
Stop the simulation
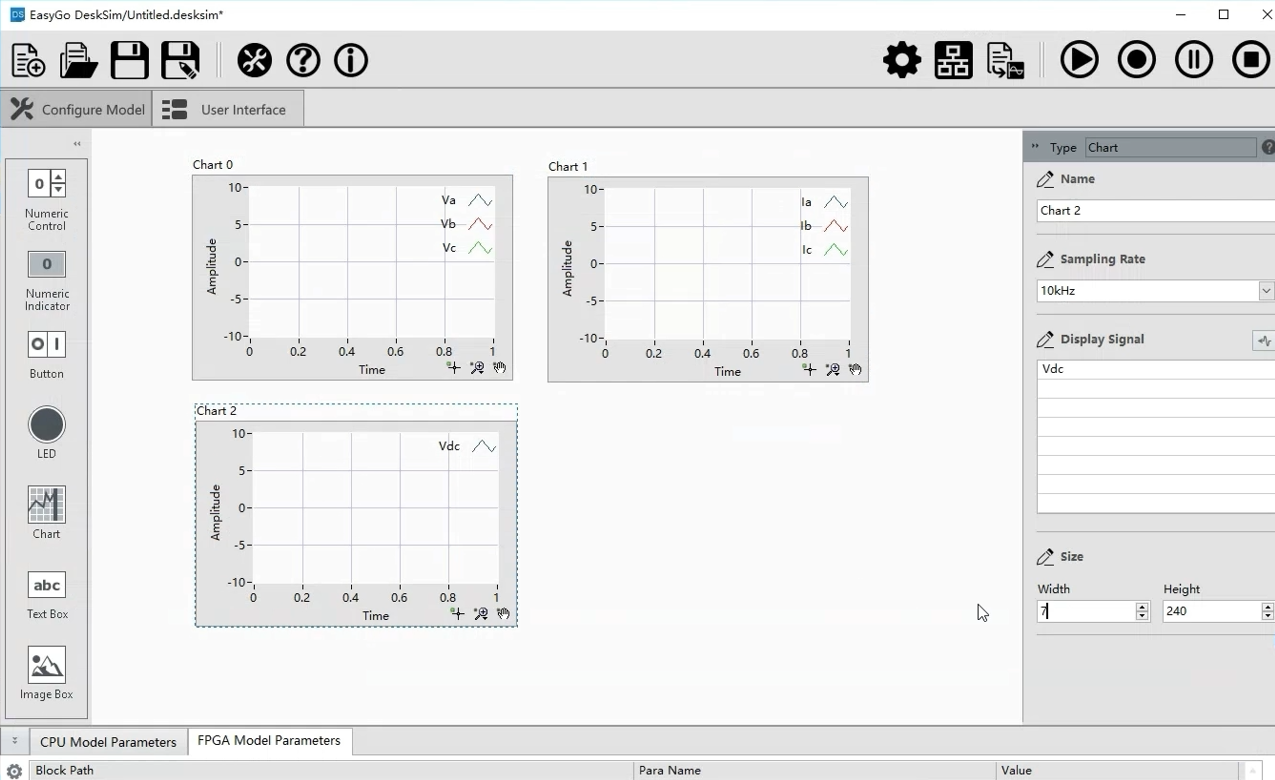tap(1250, 60)
